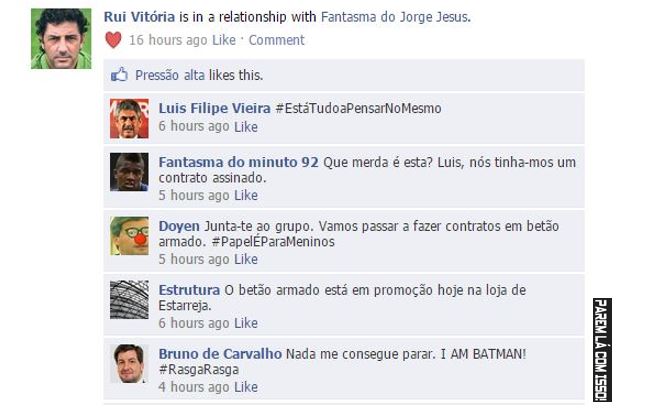672x414 pixels.
Task: Open the Pressão alta profile link
Action: (x=170, y=75)
